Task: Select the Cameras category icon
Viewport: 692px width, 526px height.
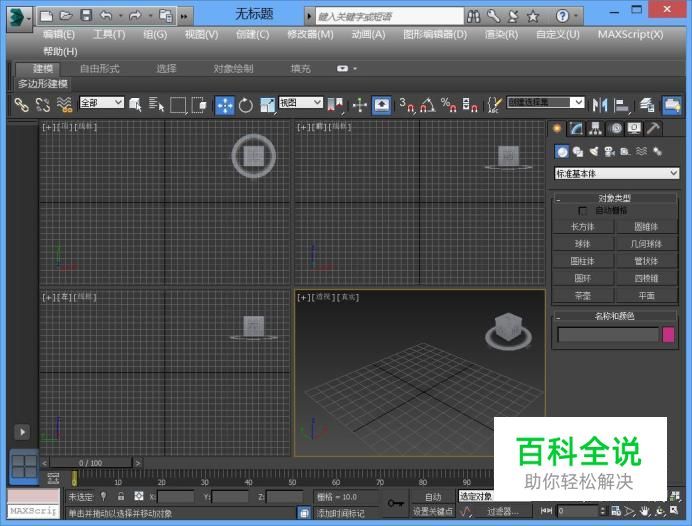Action: pyautogui.click(x=610, y=151)
